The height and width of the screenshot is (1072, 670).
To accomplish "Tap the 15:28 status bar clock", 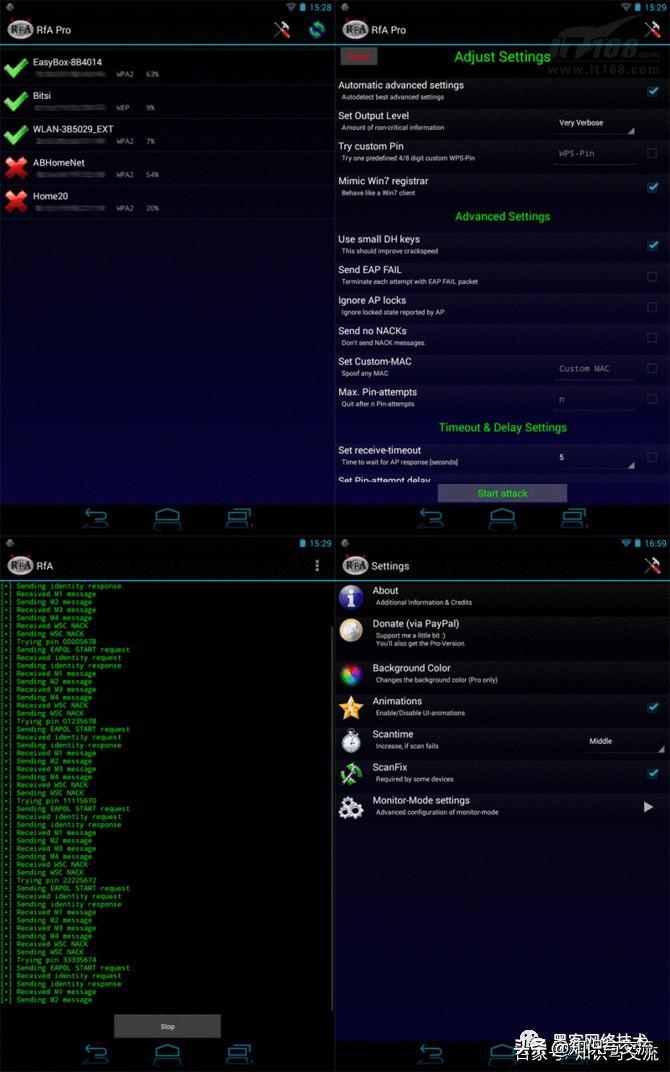I will point(320,8).
